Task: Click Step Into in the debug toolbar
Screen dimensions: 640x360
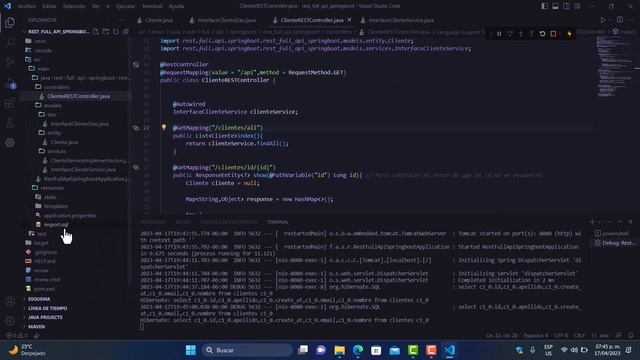Action: pyautogui.click(x=521, y=34)
